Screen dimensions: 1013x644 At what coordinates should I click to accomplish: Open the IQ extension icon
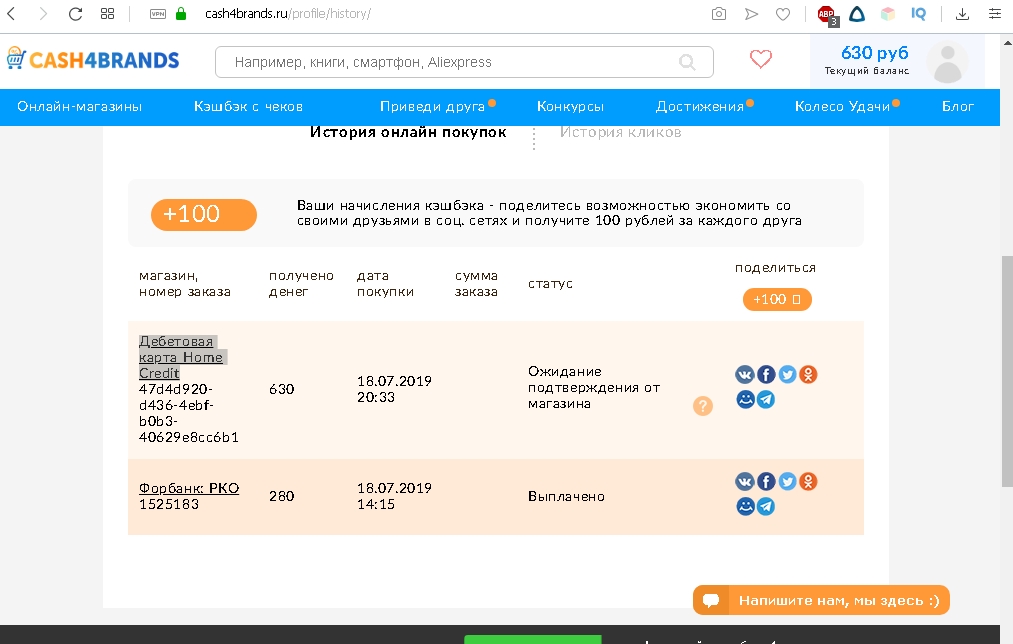918,14
